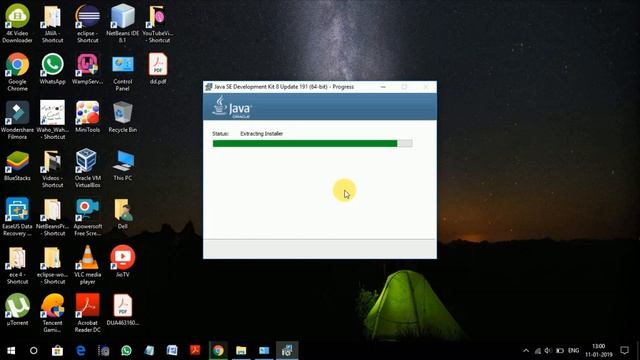Screen dimensions: 640x360
Task: Click the Java installer title bar icon
Action: pyautogui.click(x=209, y=87)
